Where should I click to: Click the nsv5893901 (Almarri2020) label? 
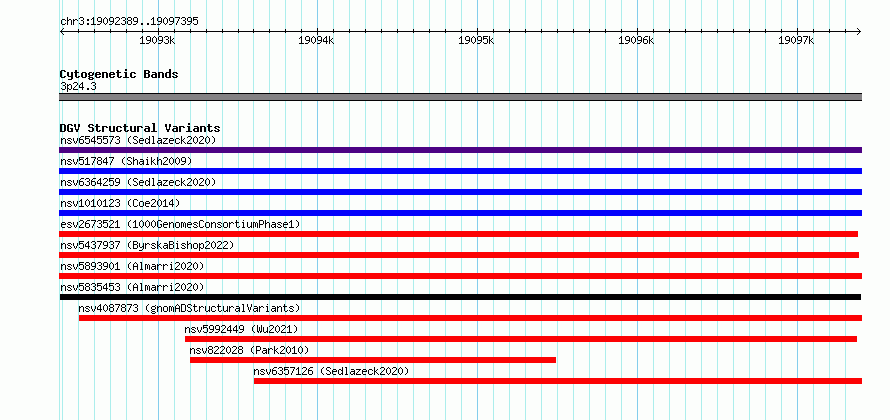point(132,266)
